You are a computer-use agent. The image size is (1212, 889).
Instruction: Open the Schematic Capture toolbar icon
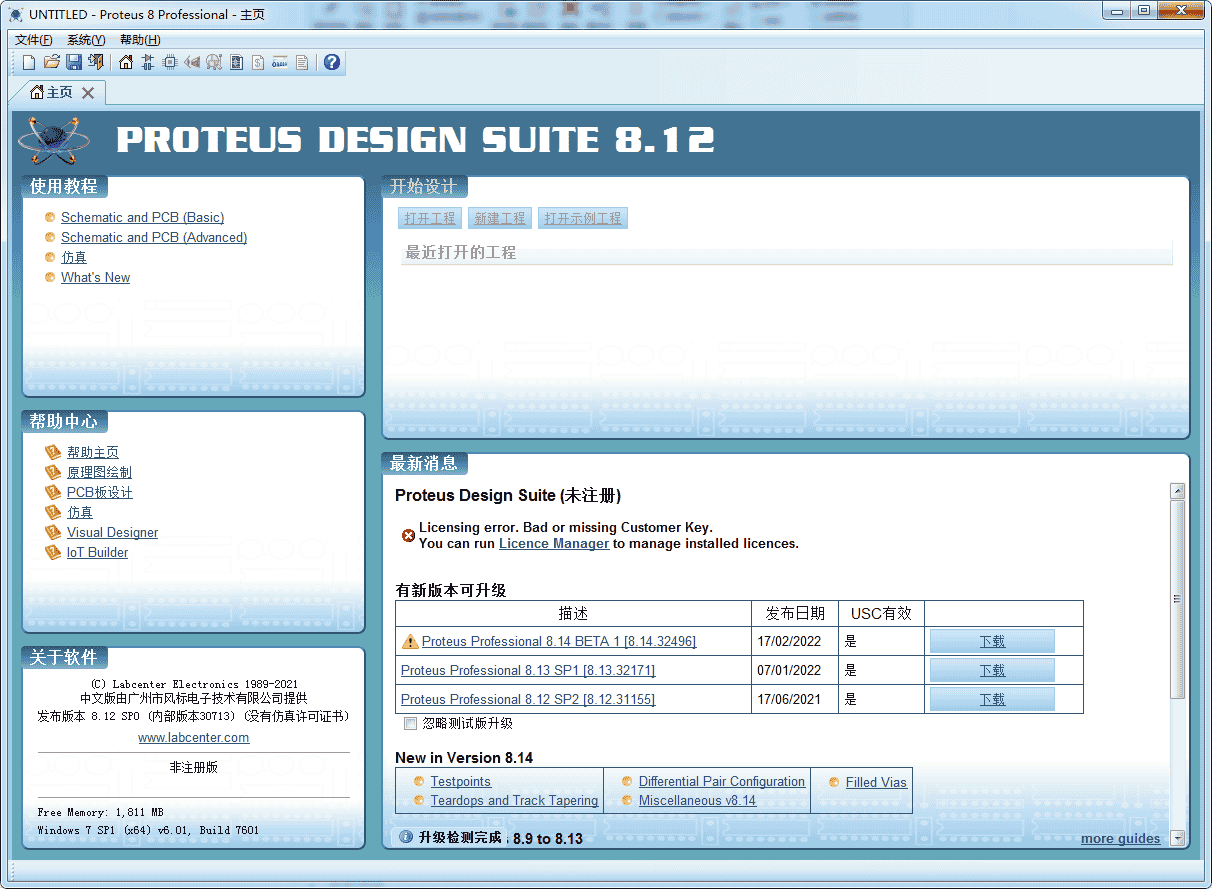(x=148, y=63)
